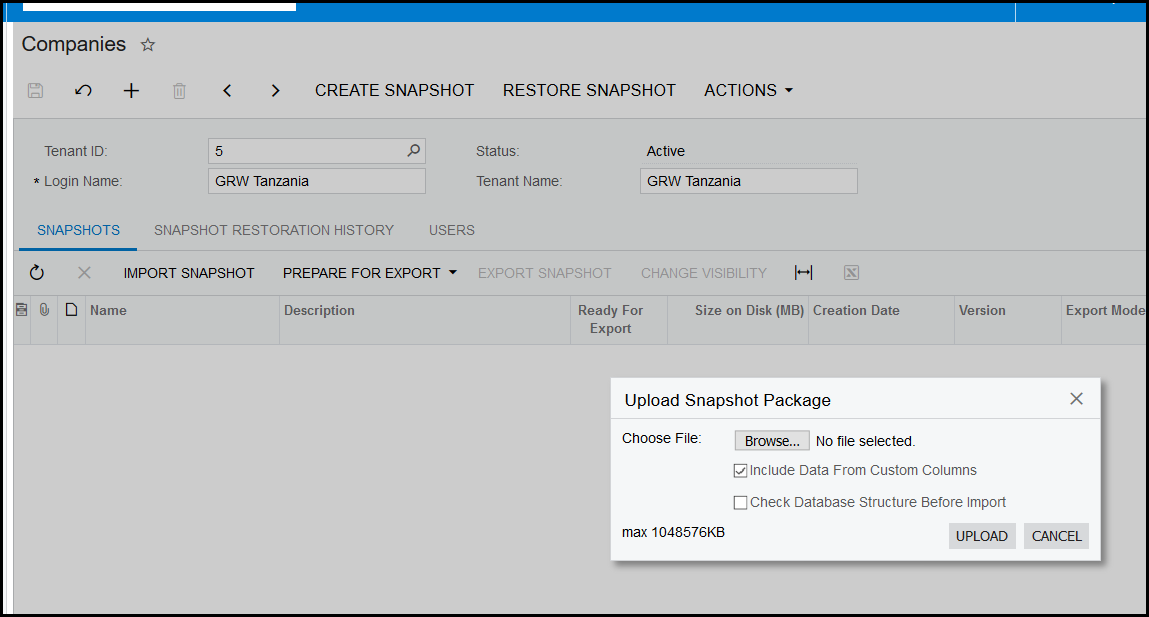Click Browse to choose a file
The width and height of the screenshot is (1149, 617).
coord(772,441)
